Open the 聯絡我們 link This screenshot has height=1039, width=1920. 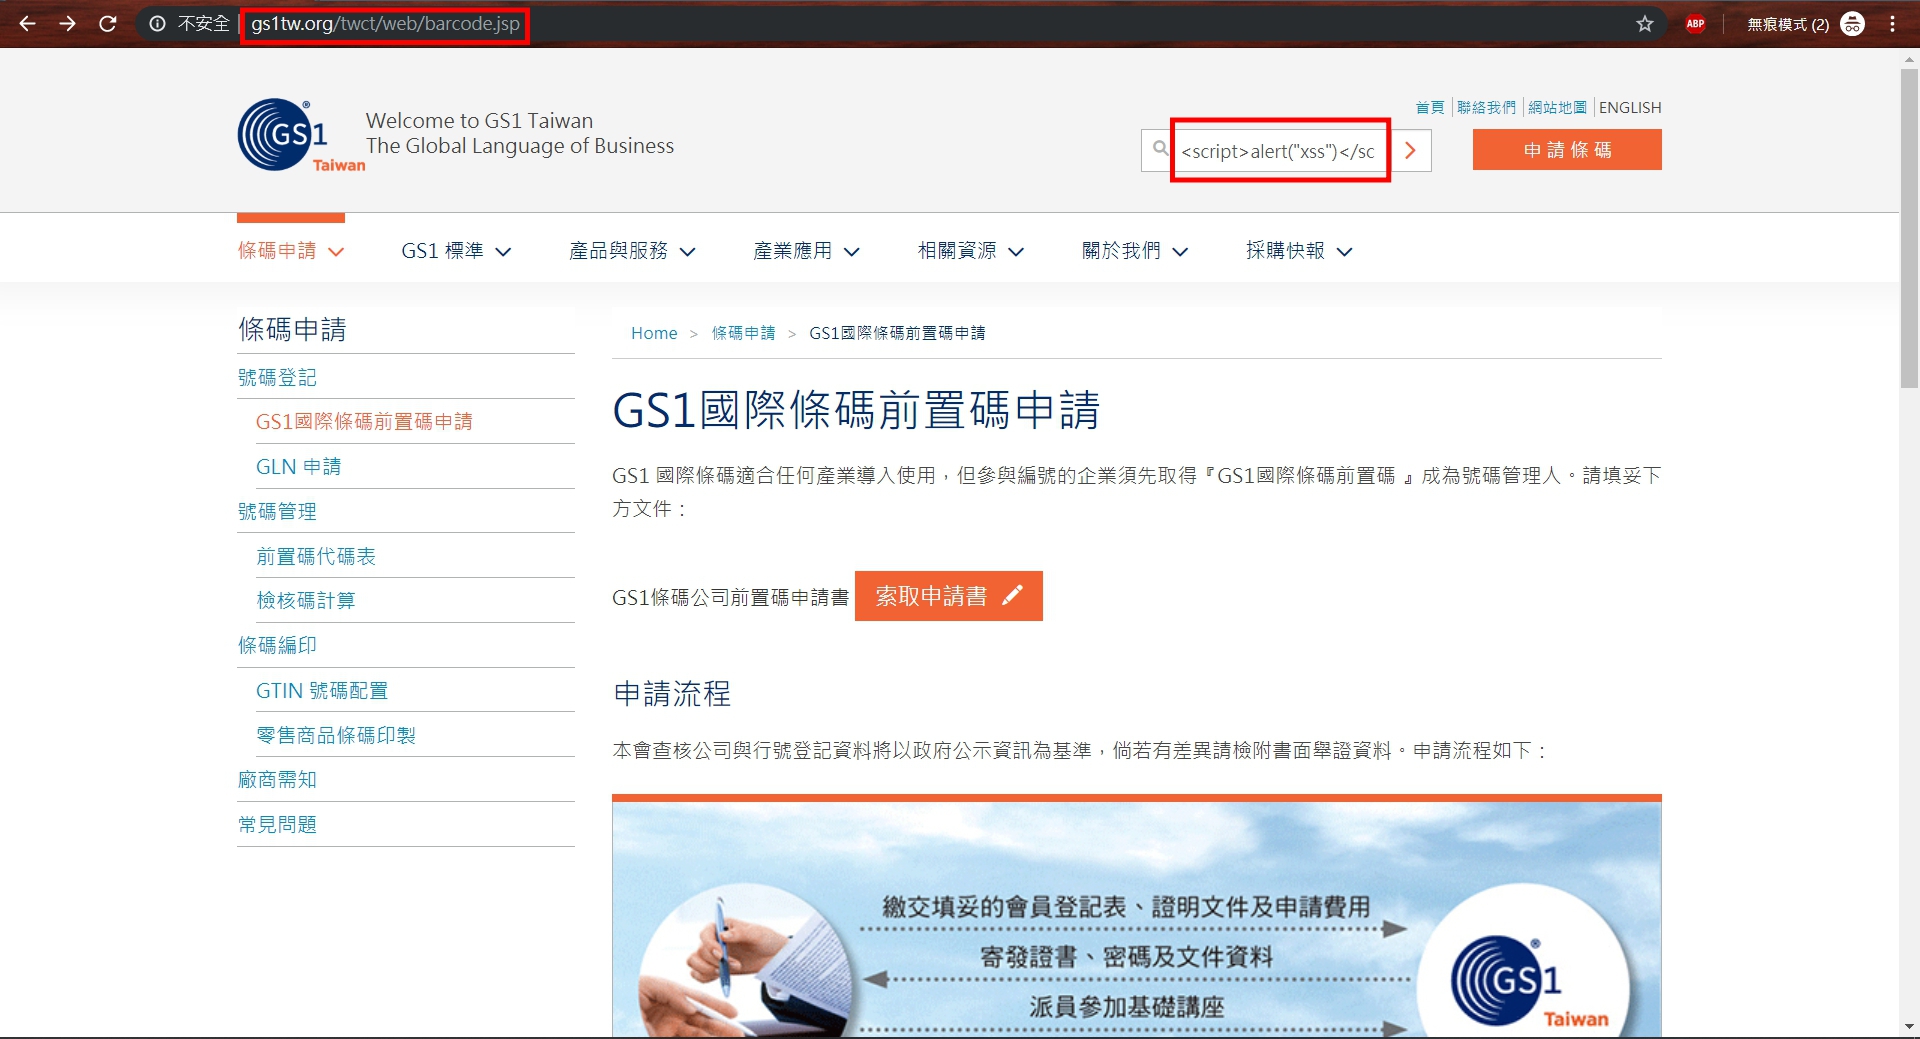pyautogui.click(x=1486, y=107)
